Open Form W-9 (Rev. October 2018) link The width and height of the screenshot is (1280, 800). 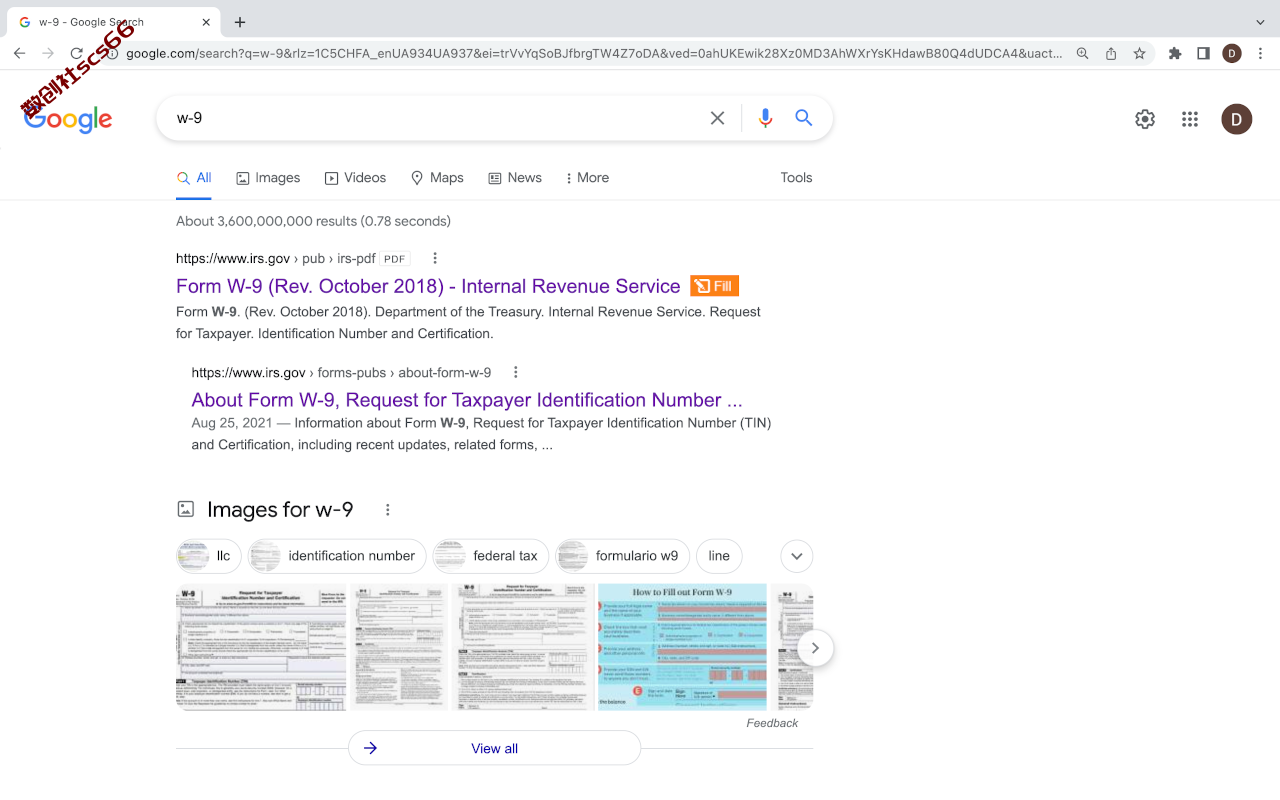coord(428,286)
